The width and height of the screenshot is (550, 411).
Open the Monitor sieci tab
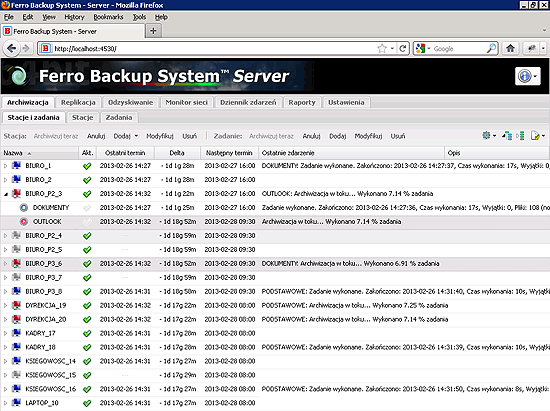(x=187, y=102)
